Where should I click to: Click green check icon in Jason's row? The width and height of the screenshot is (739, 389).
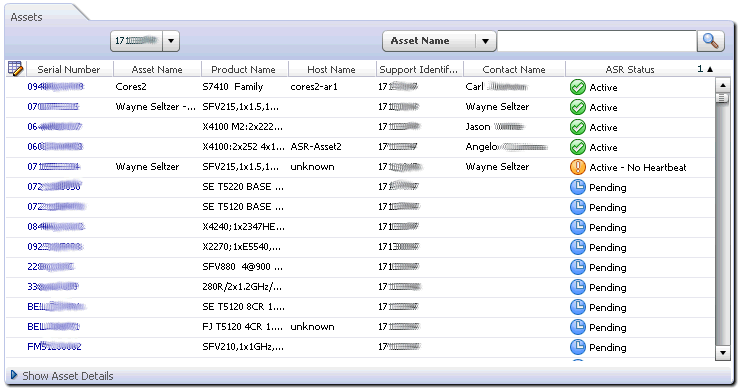click(577, 127)
